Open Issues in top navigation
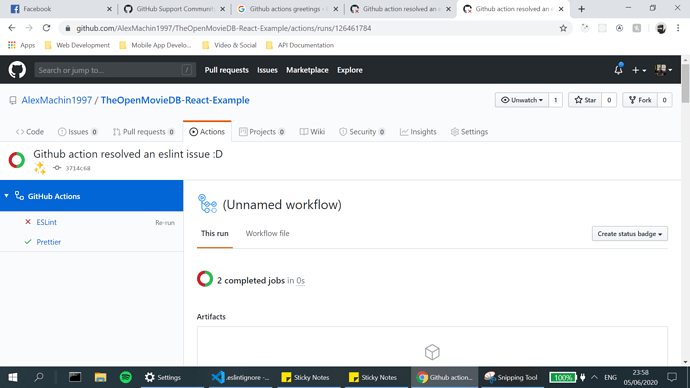This screenshot has width=690, height=388. [267, 70]
